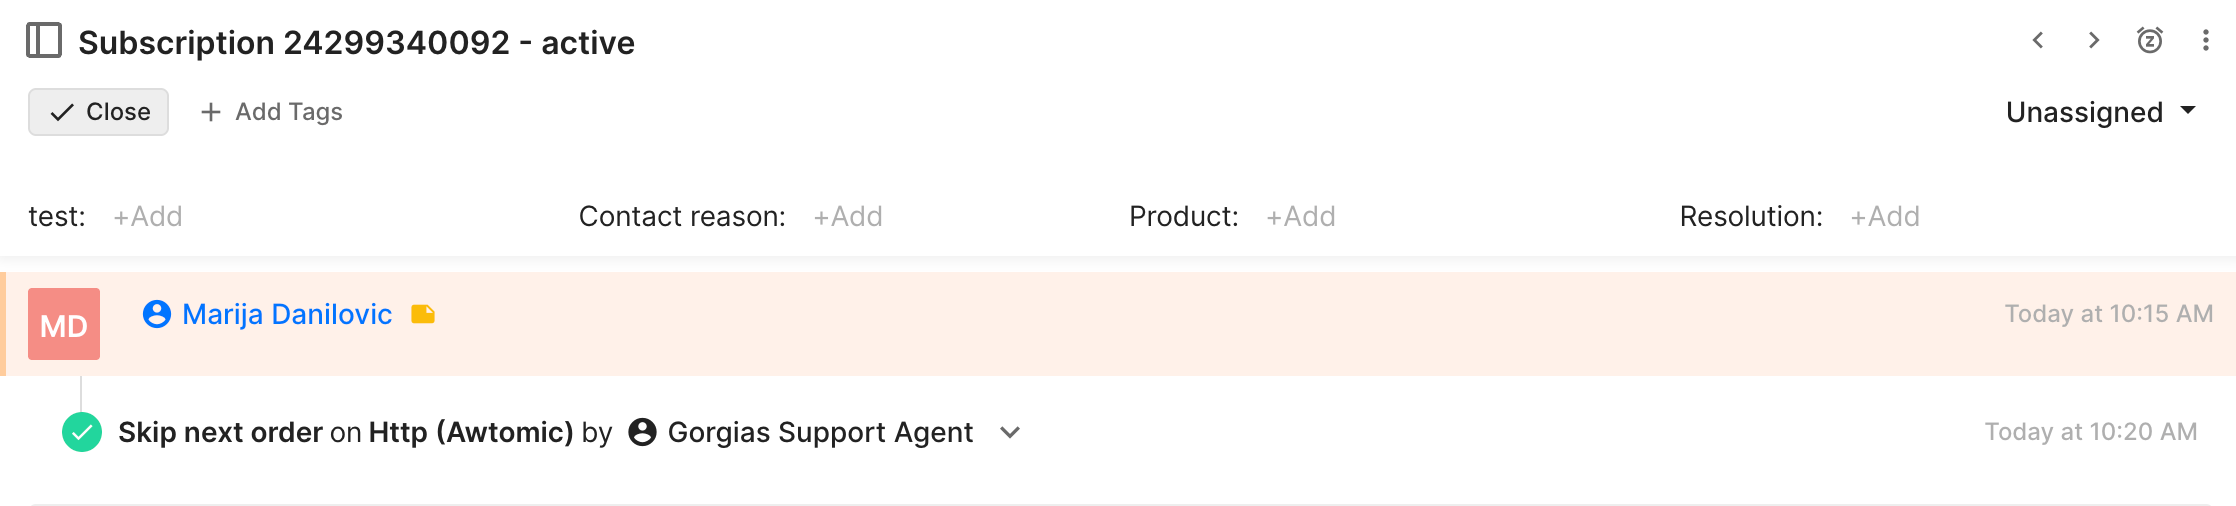Click the green success checkmark icon
Image resolution: width=2236 pixels, height=506 pixels.
[82, 432]
